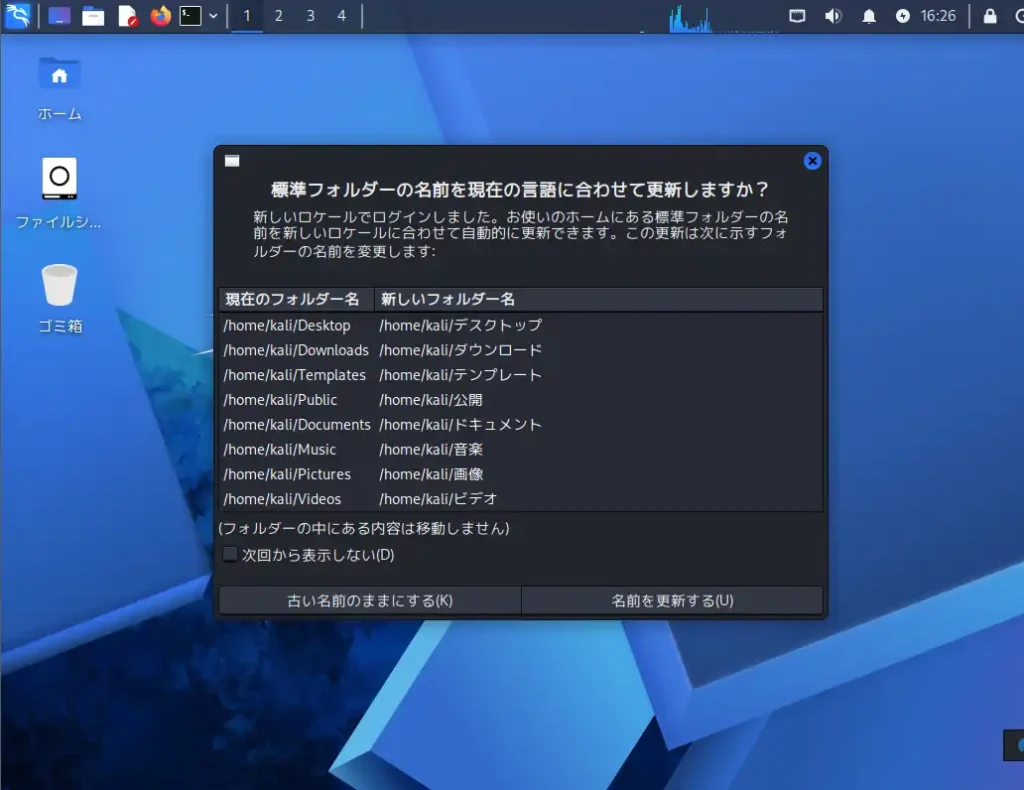This screenshot has height=790, width=1024.
Task: Click the 古い名前のままにする button
Action: (x=368, y=600)
